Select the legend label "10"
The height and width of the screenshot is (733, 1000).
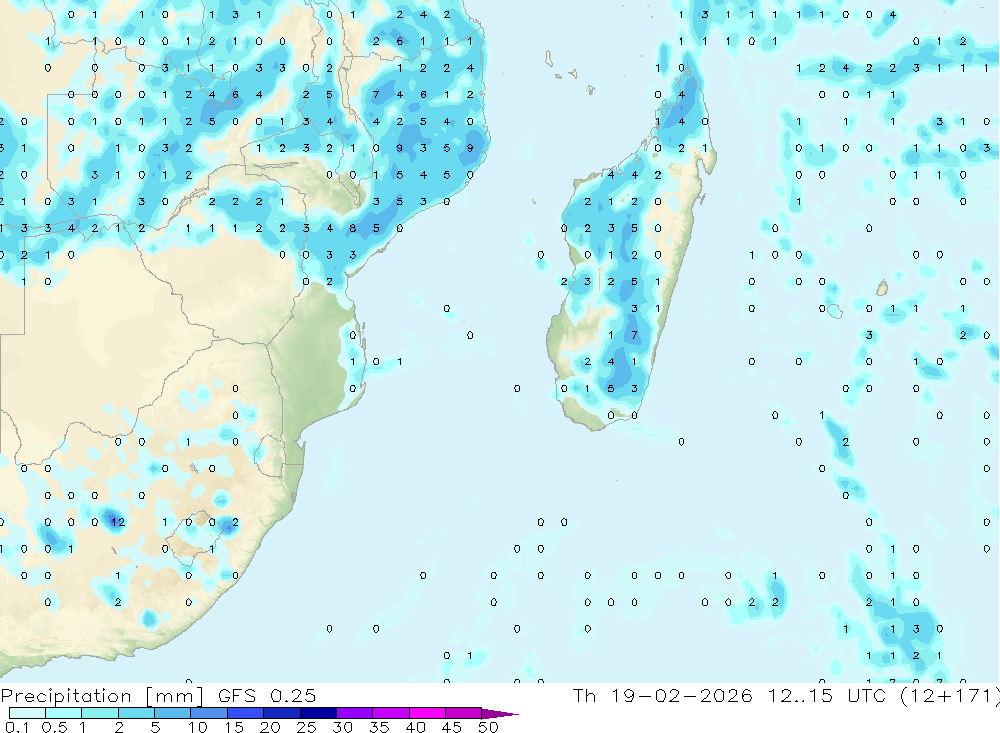[198, 727]
